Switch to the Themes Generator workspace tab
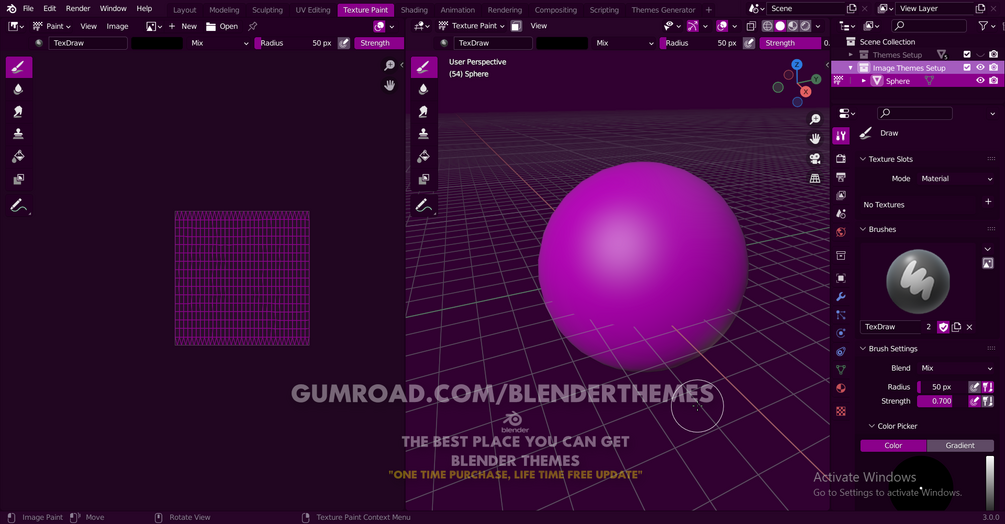 [663, 10]
